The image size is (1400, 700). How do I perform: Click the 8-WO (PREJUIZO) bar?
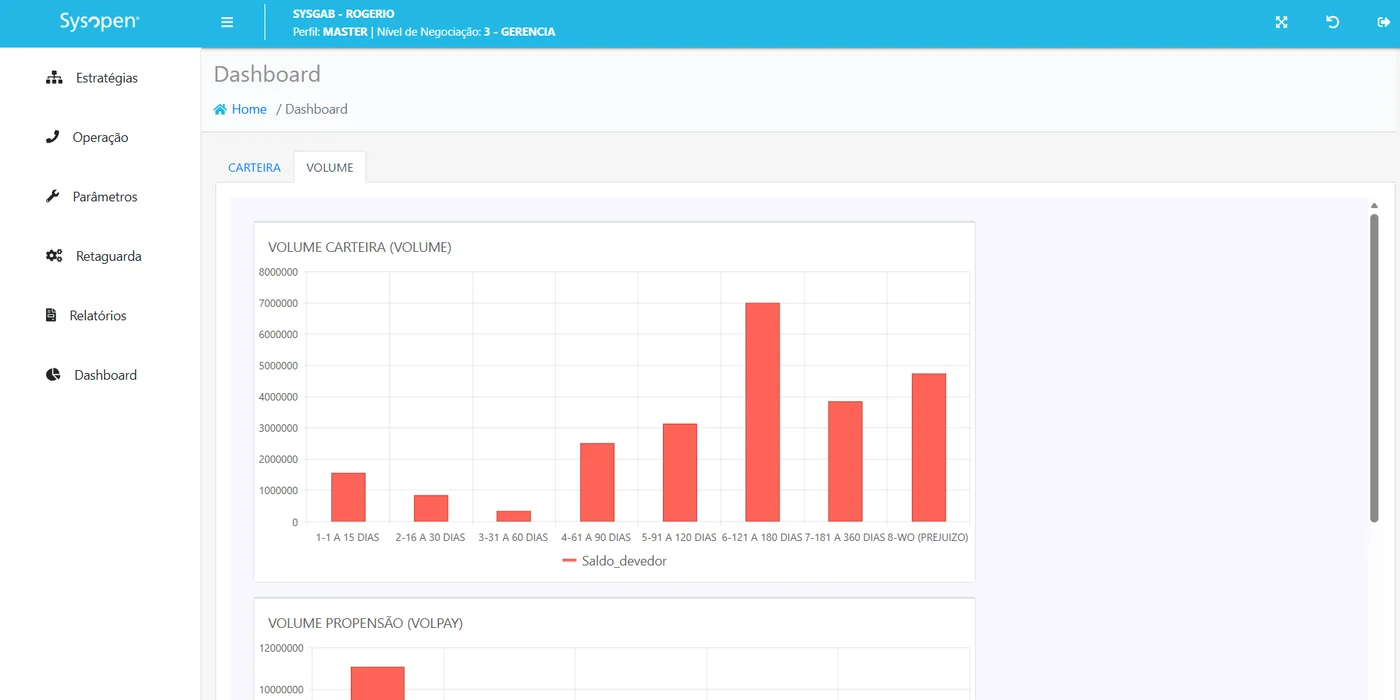tap(929, 448)
